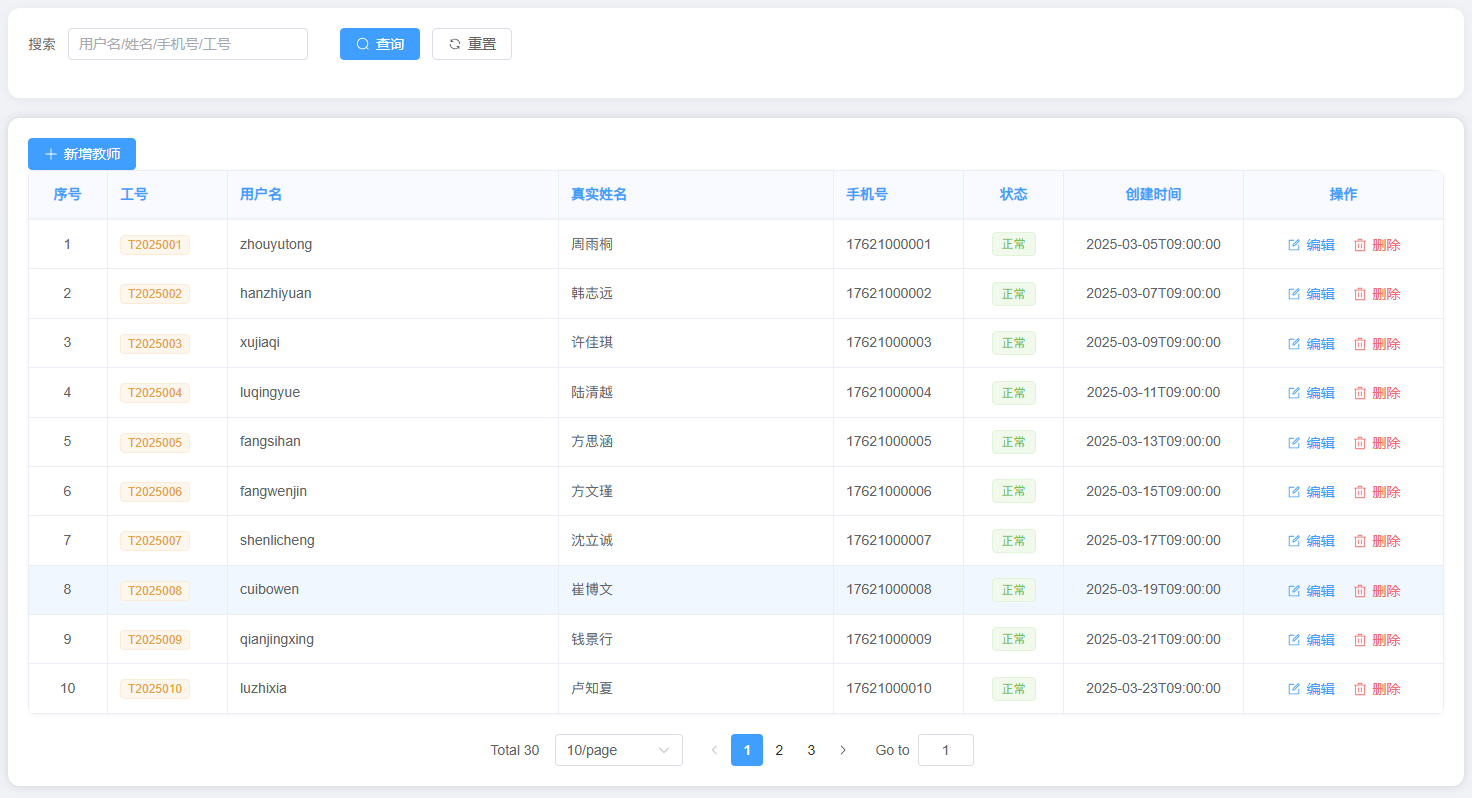
Task: Click the edit pencil icon for cuibowen
Action: pyautogui.click(x=1294, y=591)
